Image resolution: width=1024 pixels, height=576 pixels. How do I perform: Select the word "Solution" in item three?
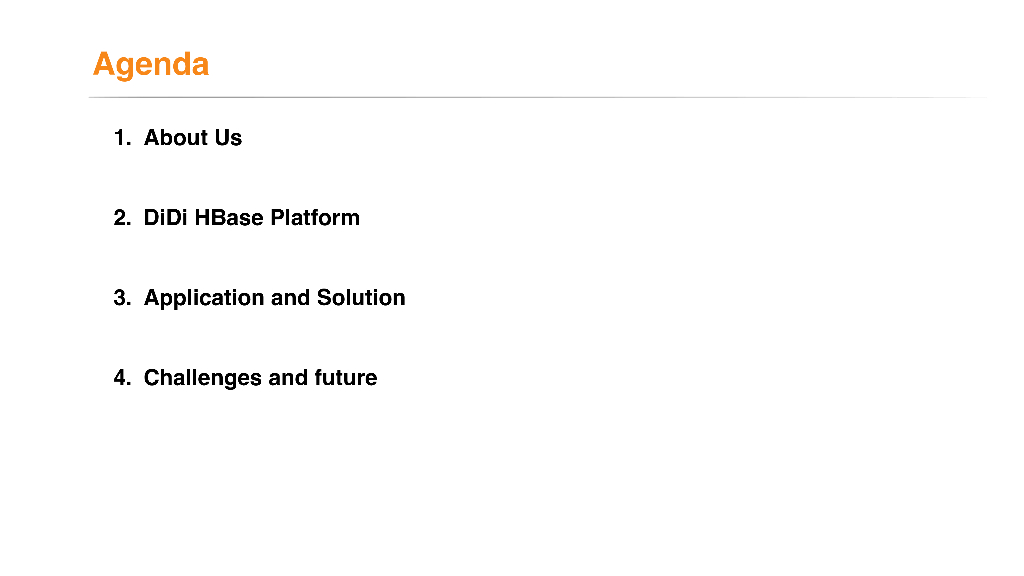click(x=361, y=298)
